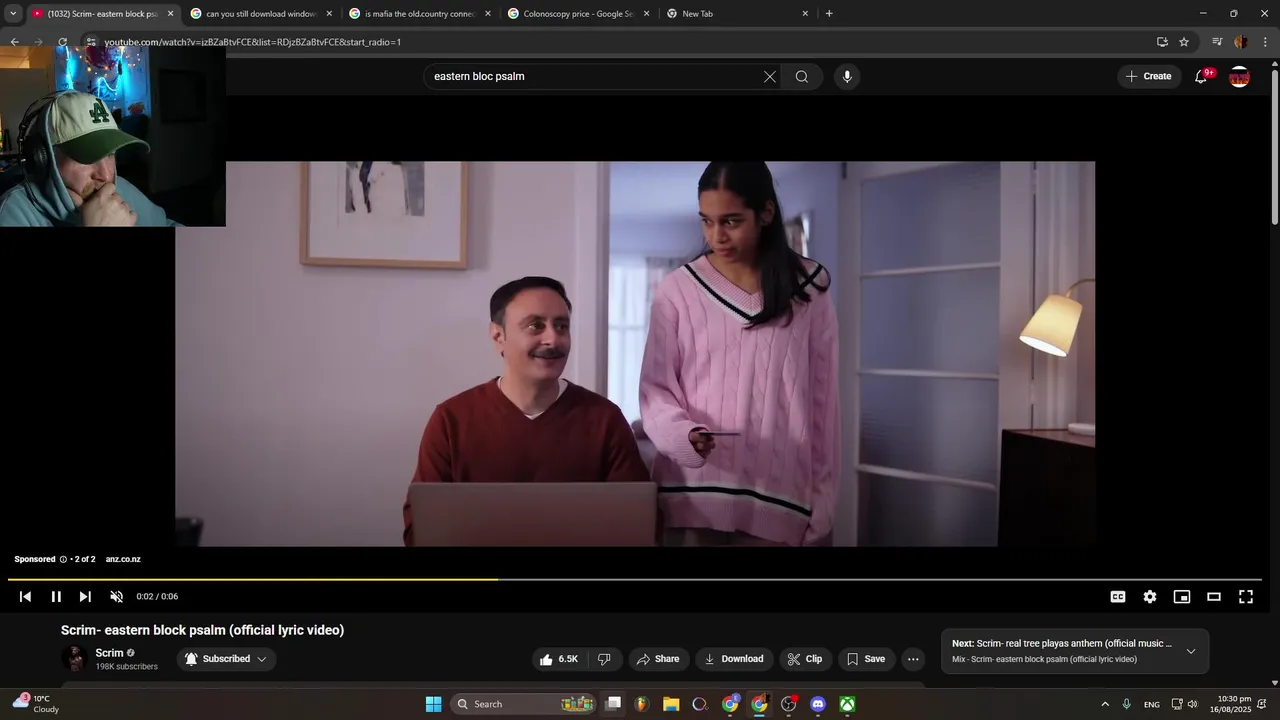
Task: Open the Scrim channel avatar
Action: tap(75, 658)
